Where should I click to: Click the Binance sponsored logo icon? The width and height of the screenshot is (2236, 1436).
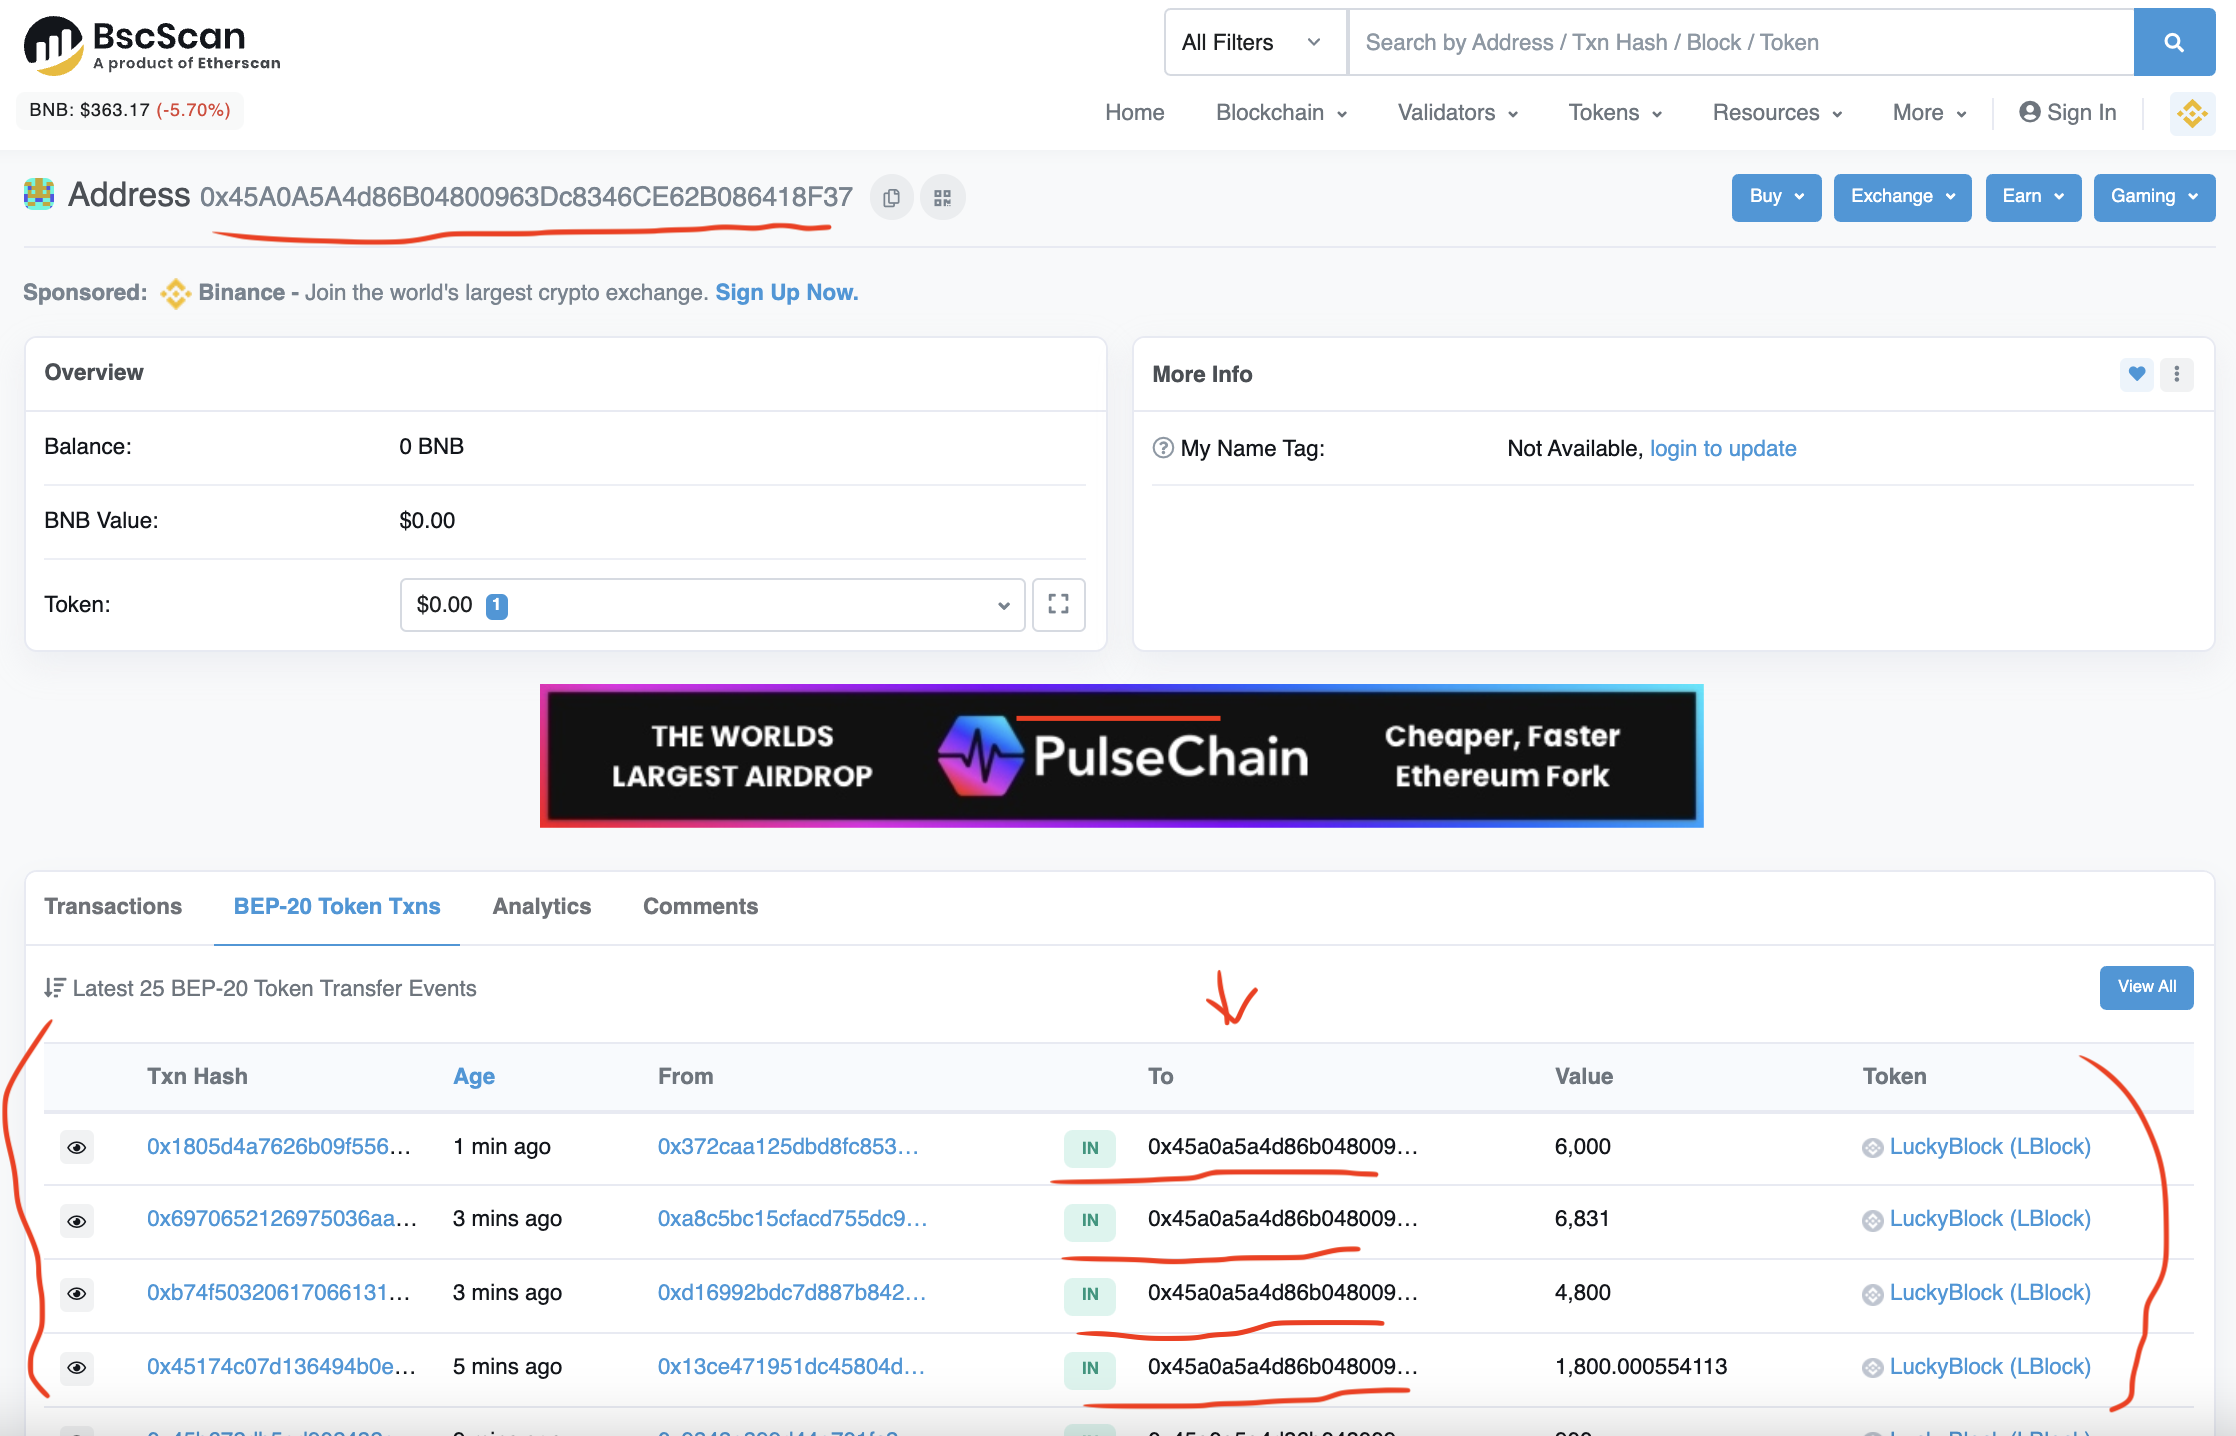click(176, 293)
